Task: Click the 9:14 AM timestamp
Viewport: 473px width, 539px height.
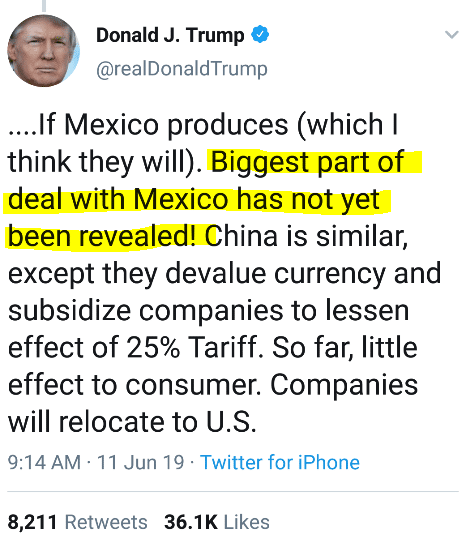Action: tap(44, 462)
